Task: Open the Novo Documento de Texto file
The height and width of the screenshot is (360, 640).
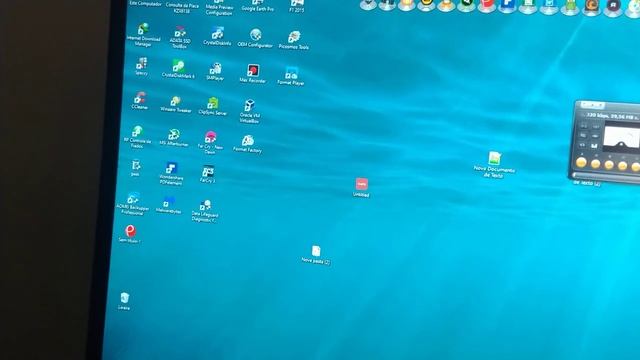Action: point(494,158)
